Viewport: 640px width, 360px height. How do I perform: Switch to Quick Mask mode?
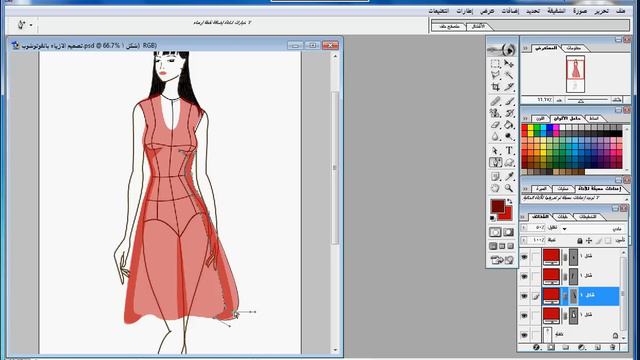click(x=509, y=232)
